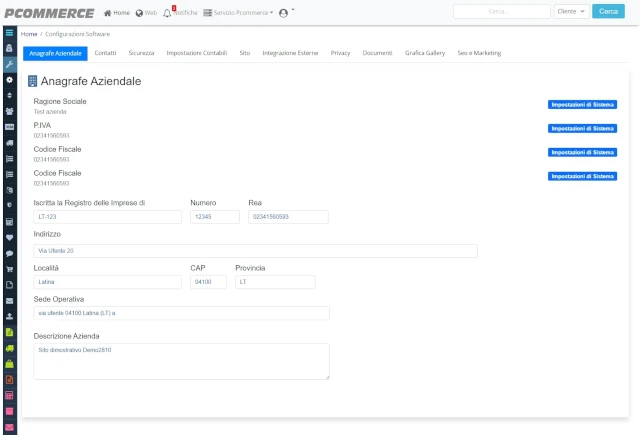This screenshot has width=640, height=435.
Task: Click the Cerca search button
Action: click(608, 11)
